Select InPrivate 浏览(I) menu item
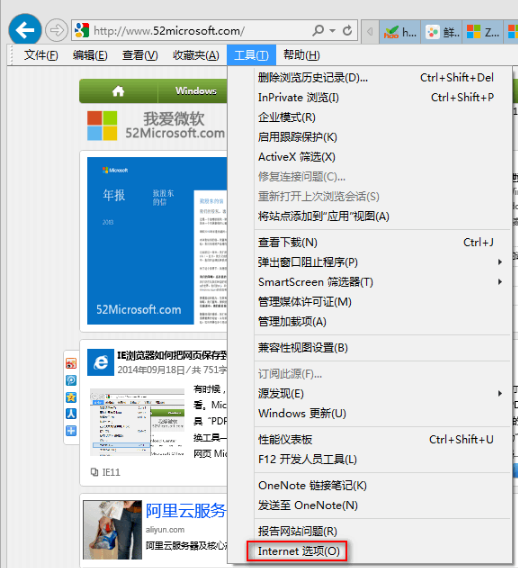Screen dimensions: 518x568 pos(369,97)
